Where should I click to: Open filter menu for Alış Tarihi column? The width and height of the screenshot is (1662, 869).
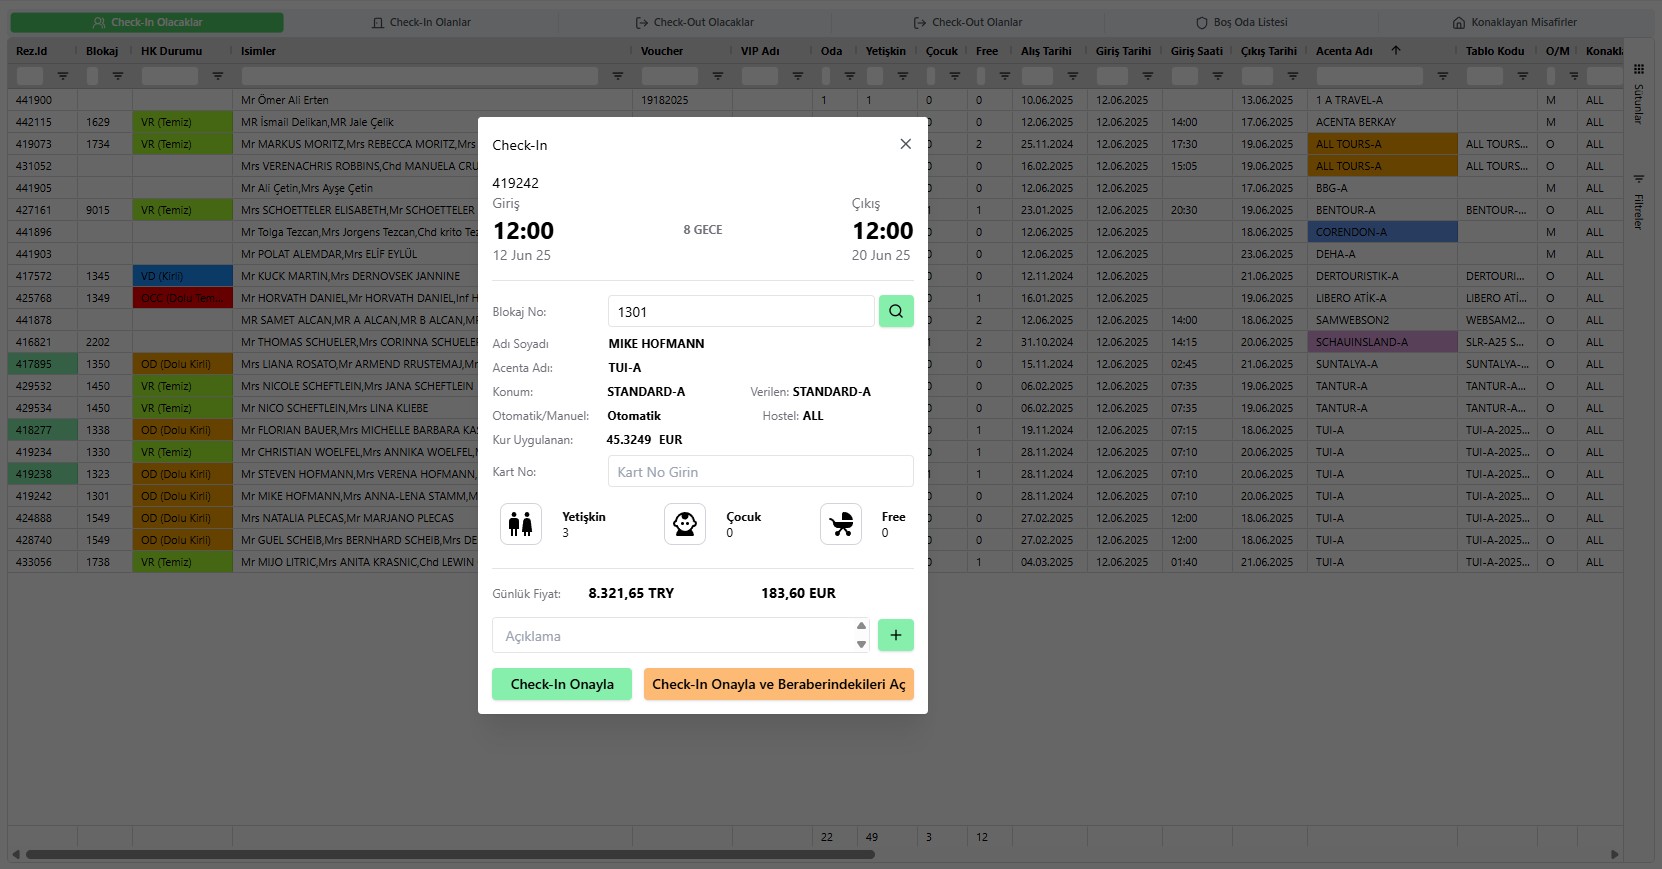pos(1073,76)
